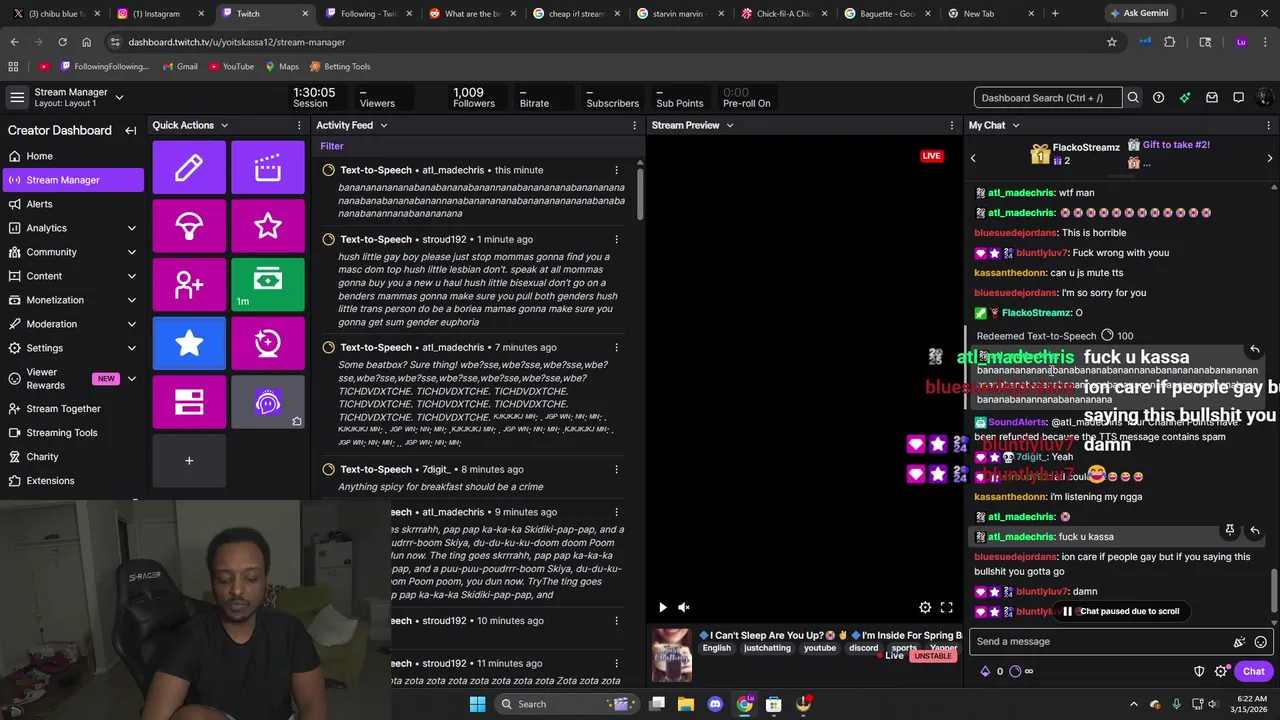Image resolution: width=1280 pixels, height=720 pixels.
Task: Click the green ad break 1m quick action
Action: pyautogui.click(x=267, y=285)
